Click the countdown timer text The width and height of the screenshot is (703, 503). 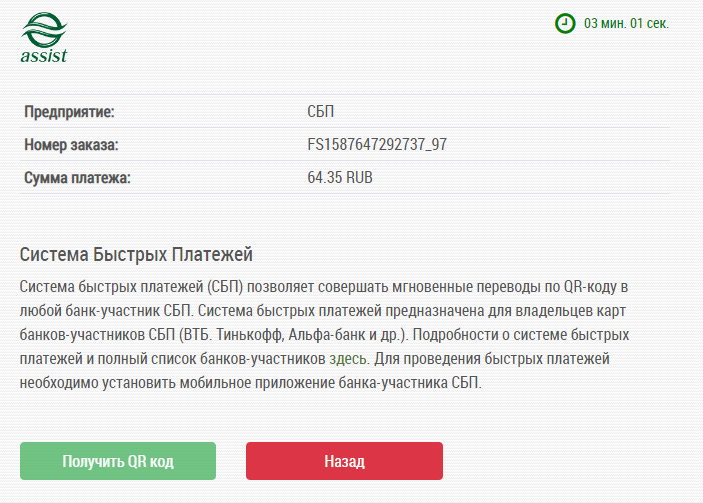coord(626,22)
